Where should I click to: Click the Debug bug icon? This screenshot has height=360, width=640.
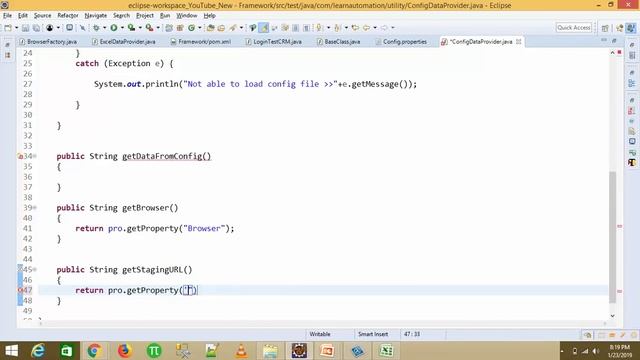pyautogui.click(x=96, y=28)
